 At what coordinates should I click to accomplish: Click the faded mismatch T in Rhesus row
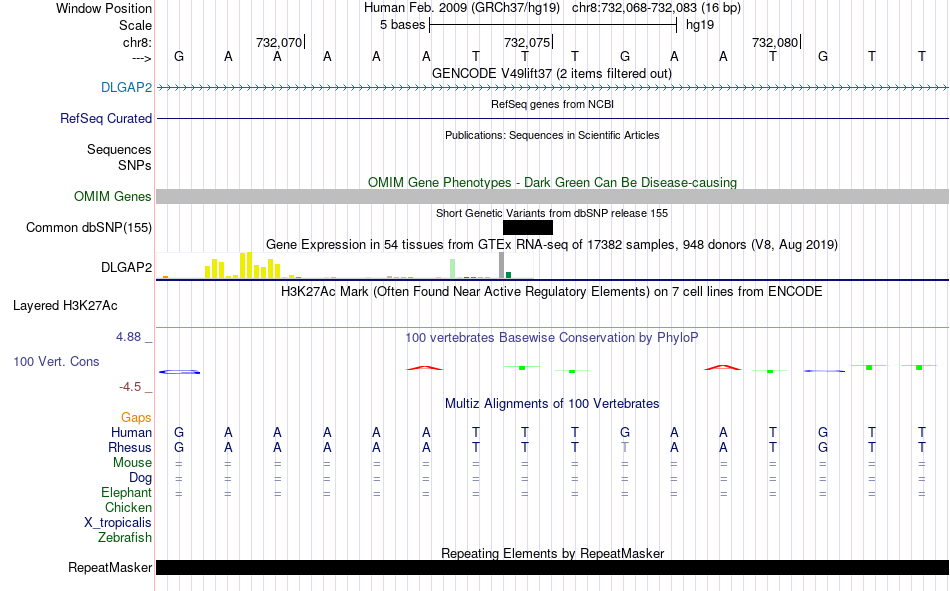(x=625, y=447)
